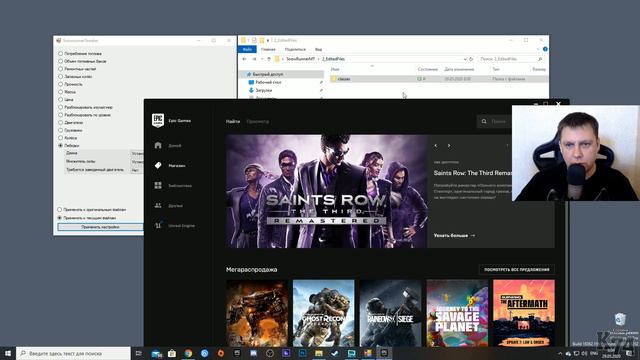This screenshot has width=640, height=360.
Task: Open Microsoft Store from taskbar
Action: pyautogui.click(x=172, y=353)
